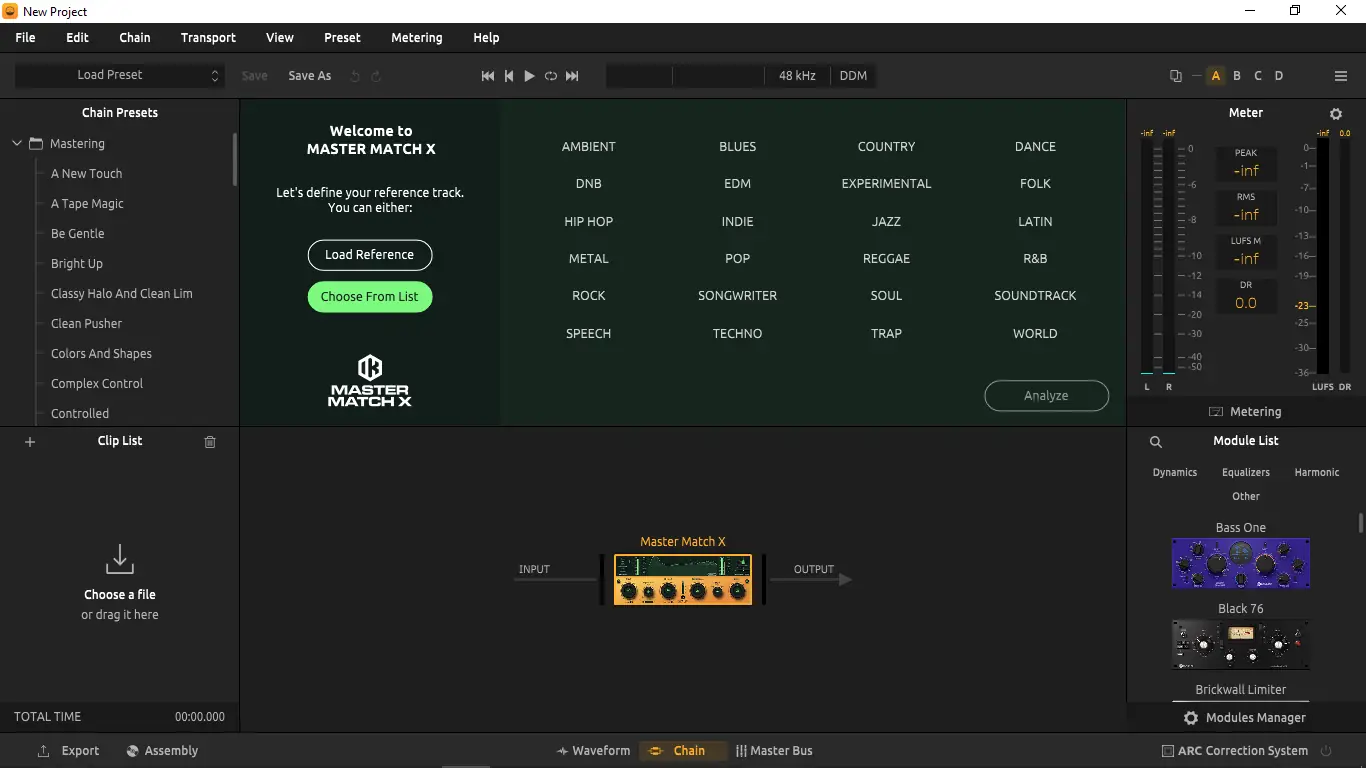The width and height of the screenshot is (1366, 768).
Task: Click the undo arrow icon
Action: click(355, 76)
